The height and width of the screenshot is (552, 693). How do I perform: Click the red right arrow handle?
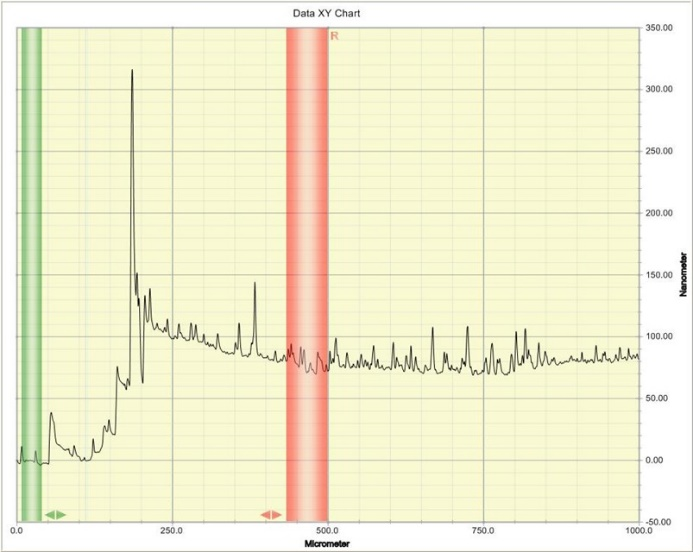pos(277,514)
